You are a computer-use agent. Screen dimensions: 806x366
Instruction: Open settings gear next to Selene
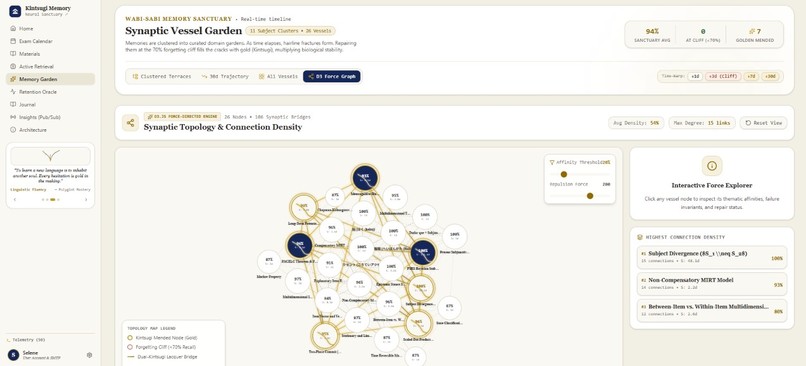[89, 355]
